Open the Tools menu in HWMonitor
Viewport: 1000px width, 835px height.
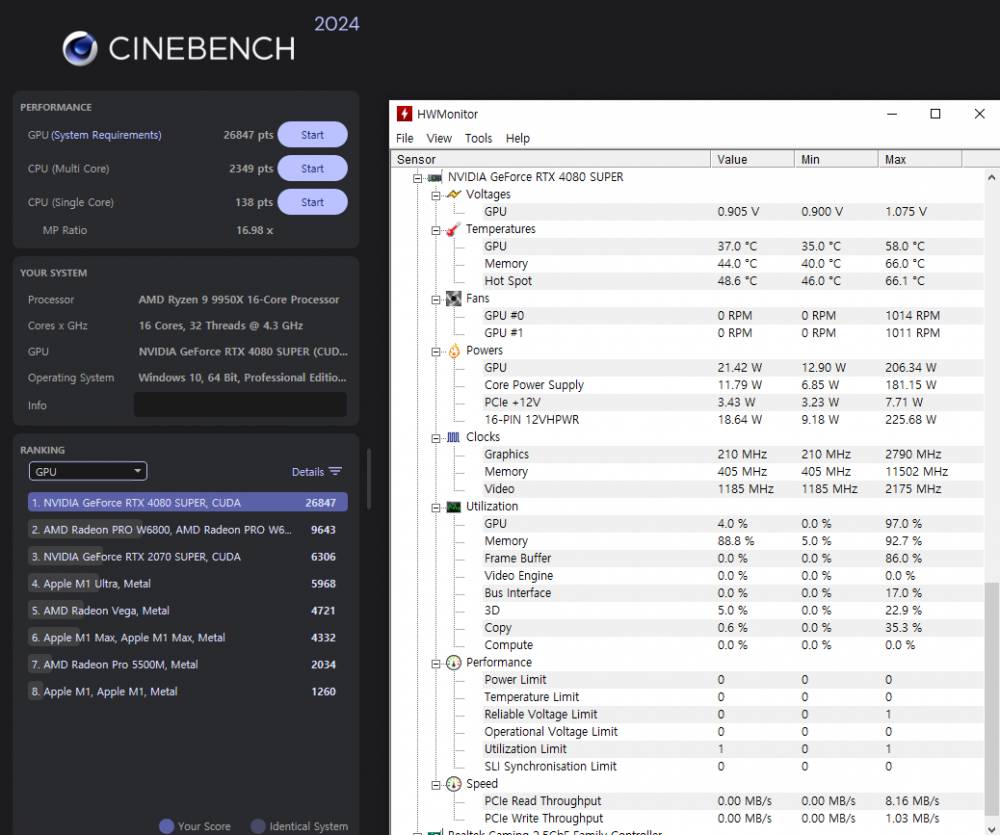pos(478,138)
